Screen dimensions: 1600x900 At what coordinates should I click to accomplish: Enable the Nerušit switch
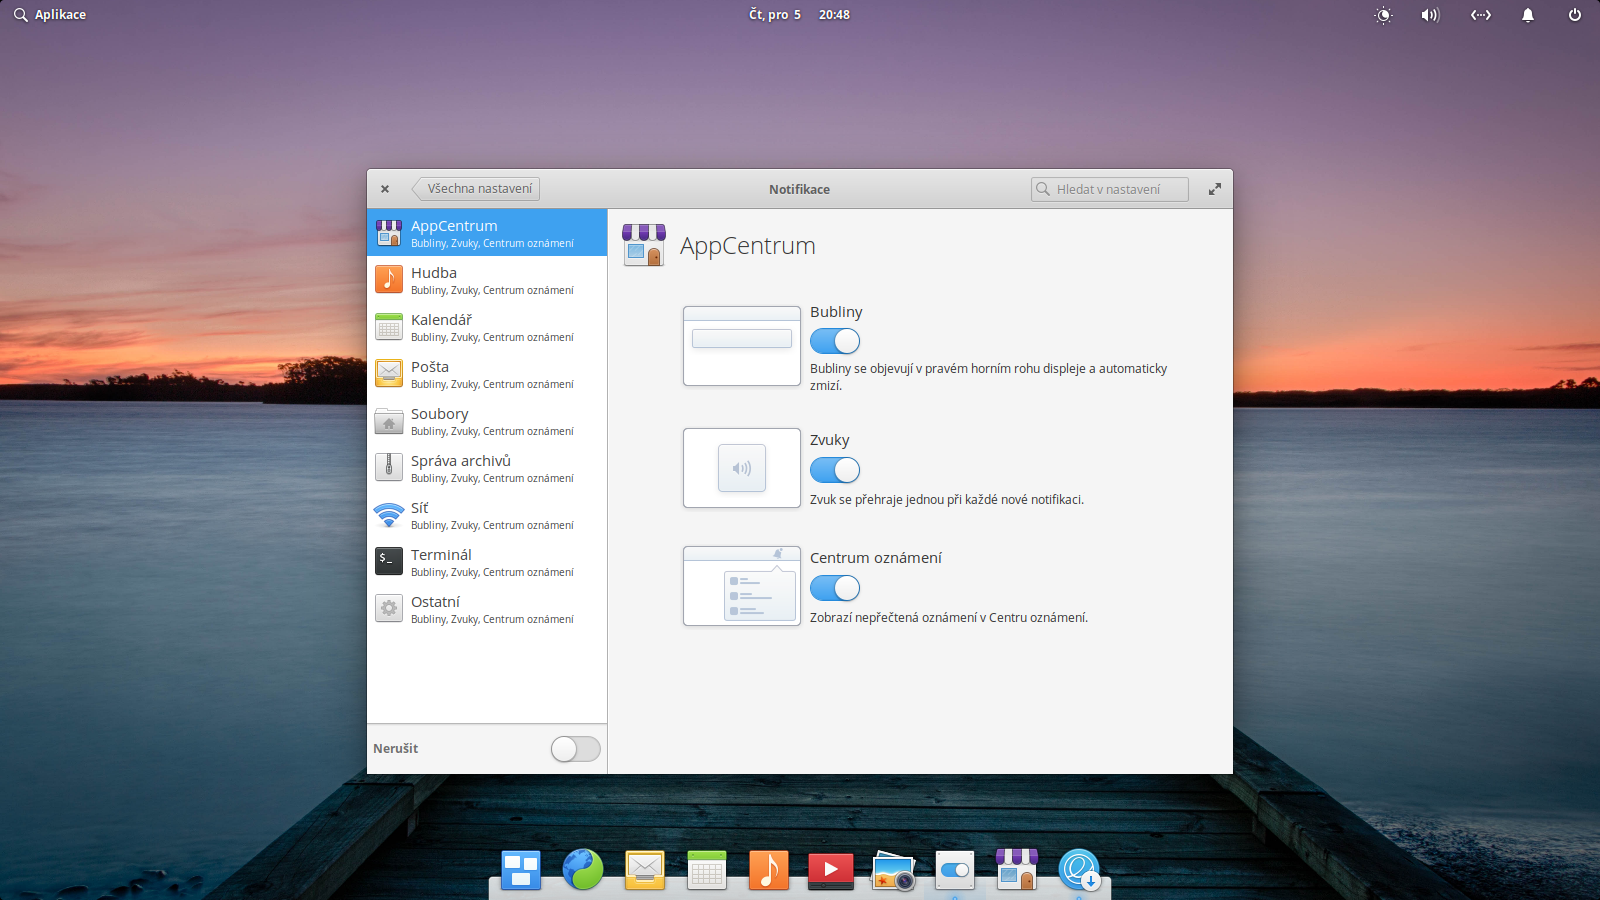tap(575, 748)
